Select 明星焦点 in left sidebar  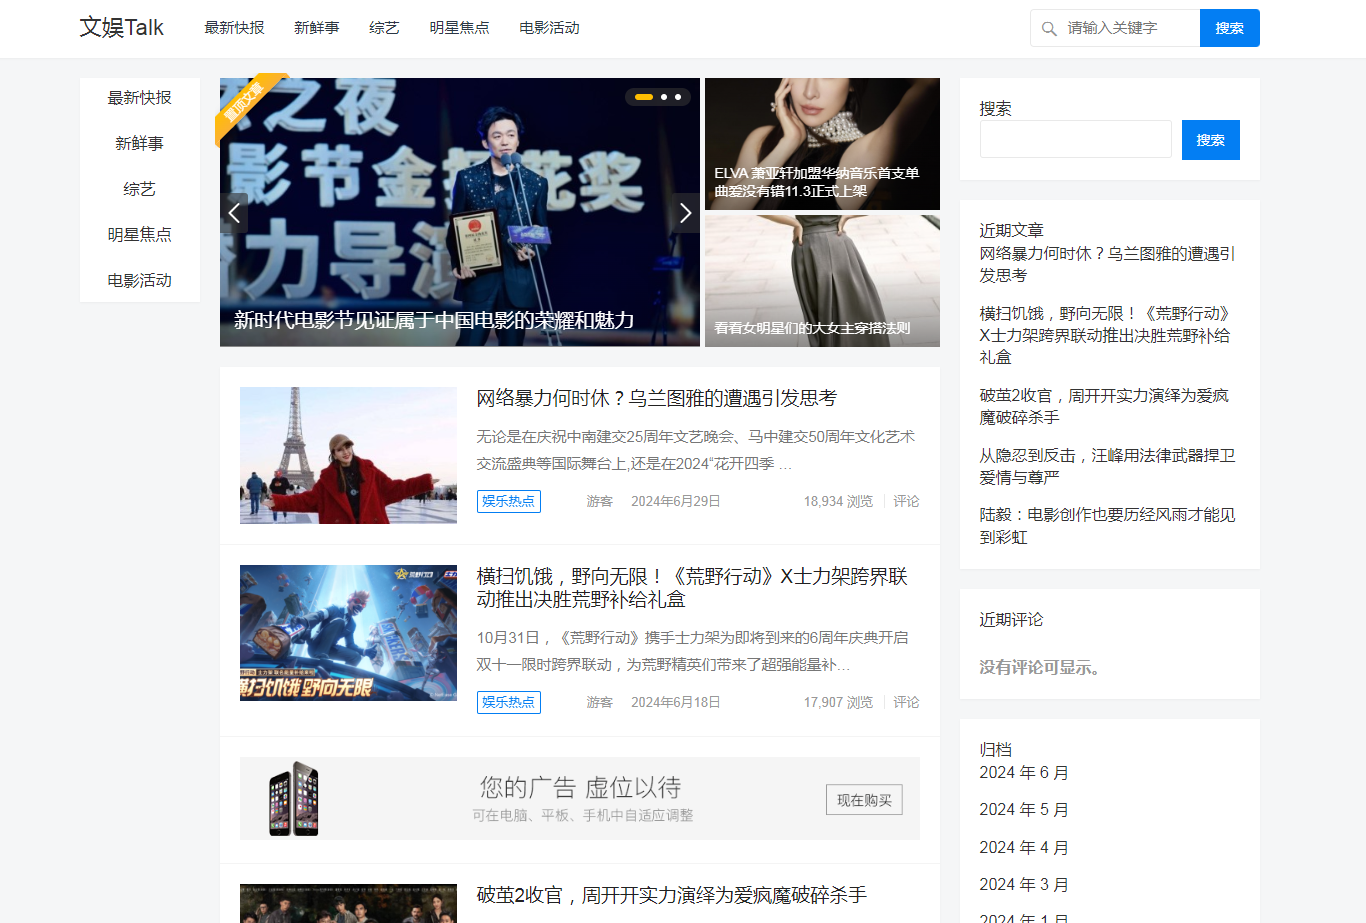pyautogui.click(x=140, y=235)
